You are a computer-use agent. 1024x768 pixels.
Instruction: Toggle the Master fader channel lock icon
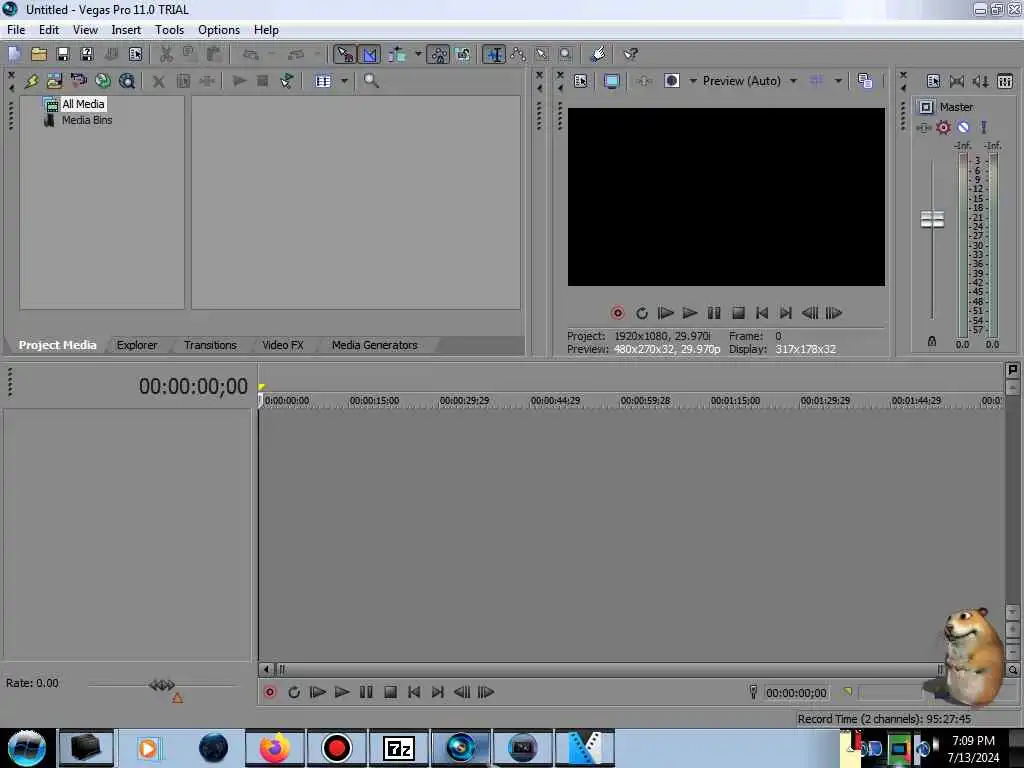[x=932, y=342]
